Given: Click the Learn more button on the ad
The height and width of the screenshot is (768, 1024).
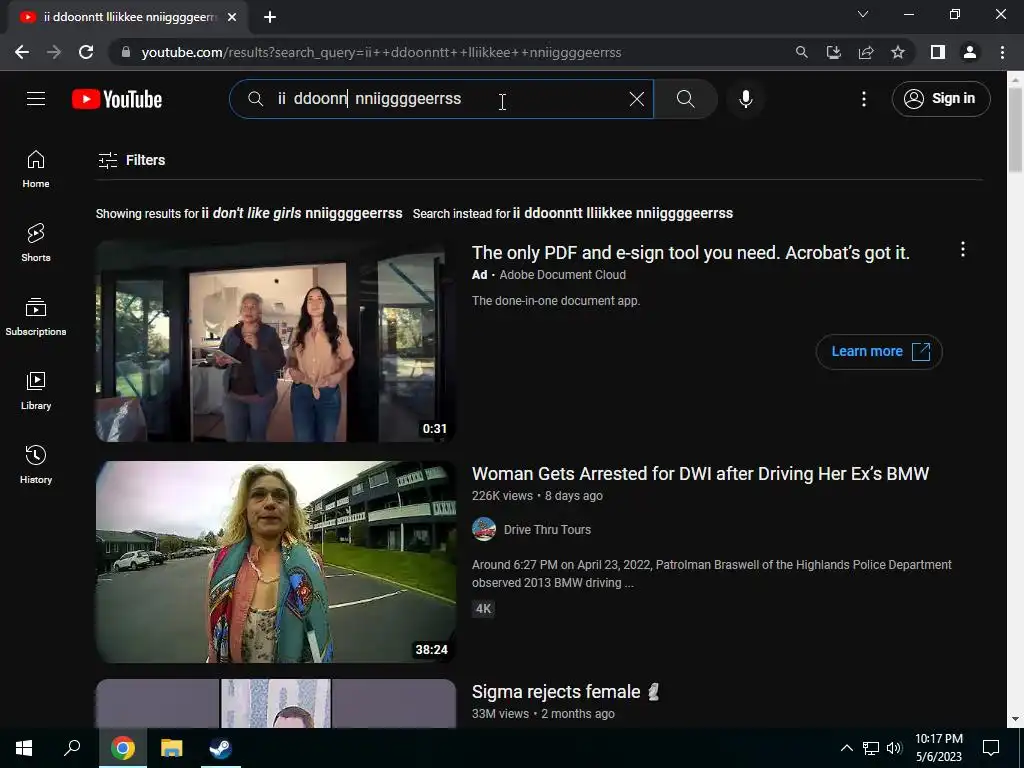Looking at the screenshot, I should [x=879, y=351].
